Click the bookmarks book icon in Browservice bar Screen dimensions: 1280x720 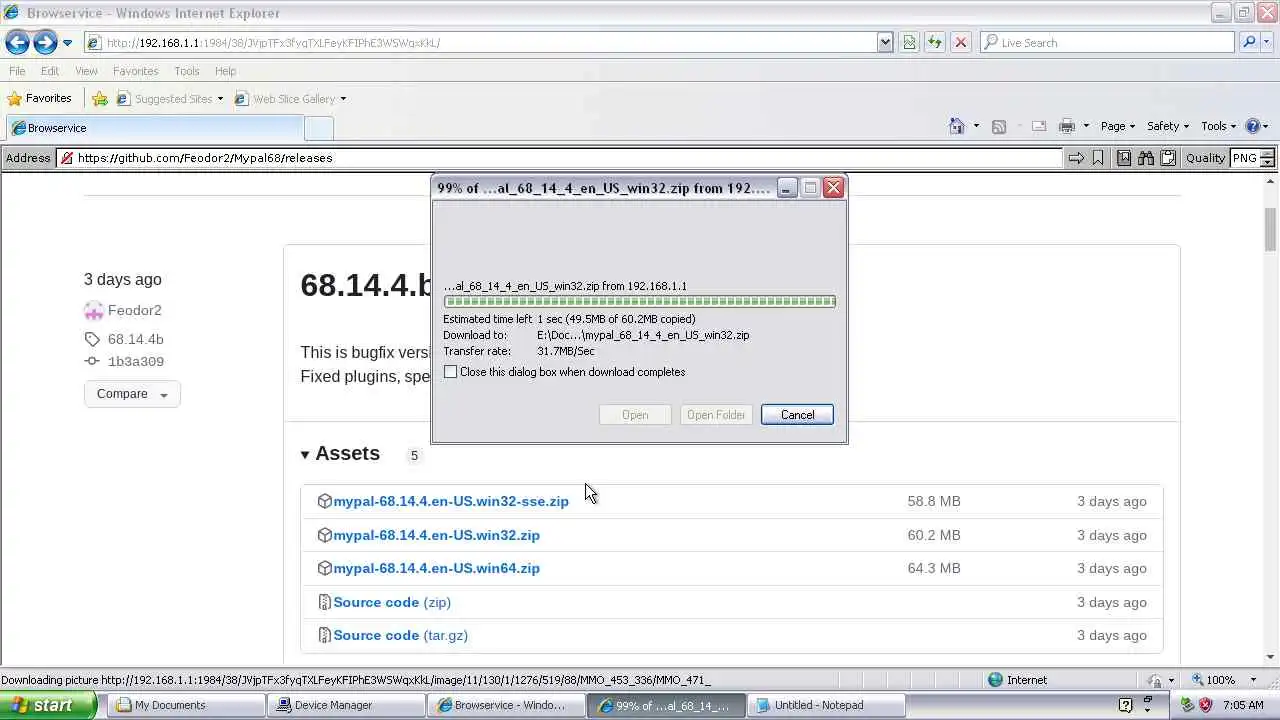[1124, 158]
